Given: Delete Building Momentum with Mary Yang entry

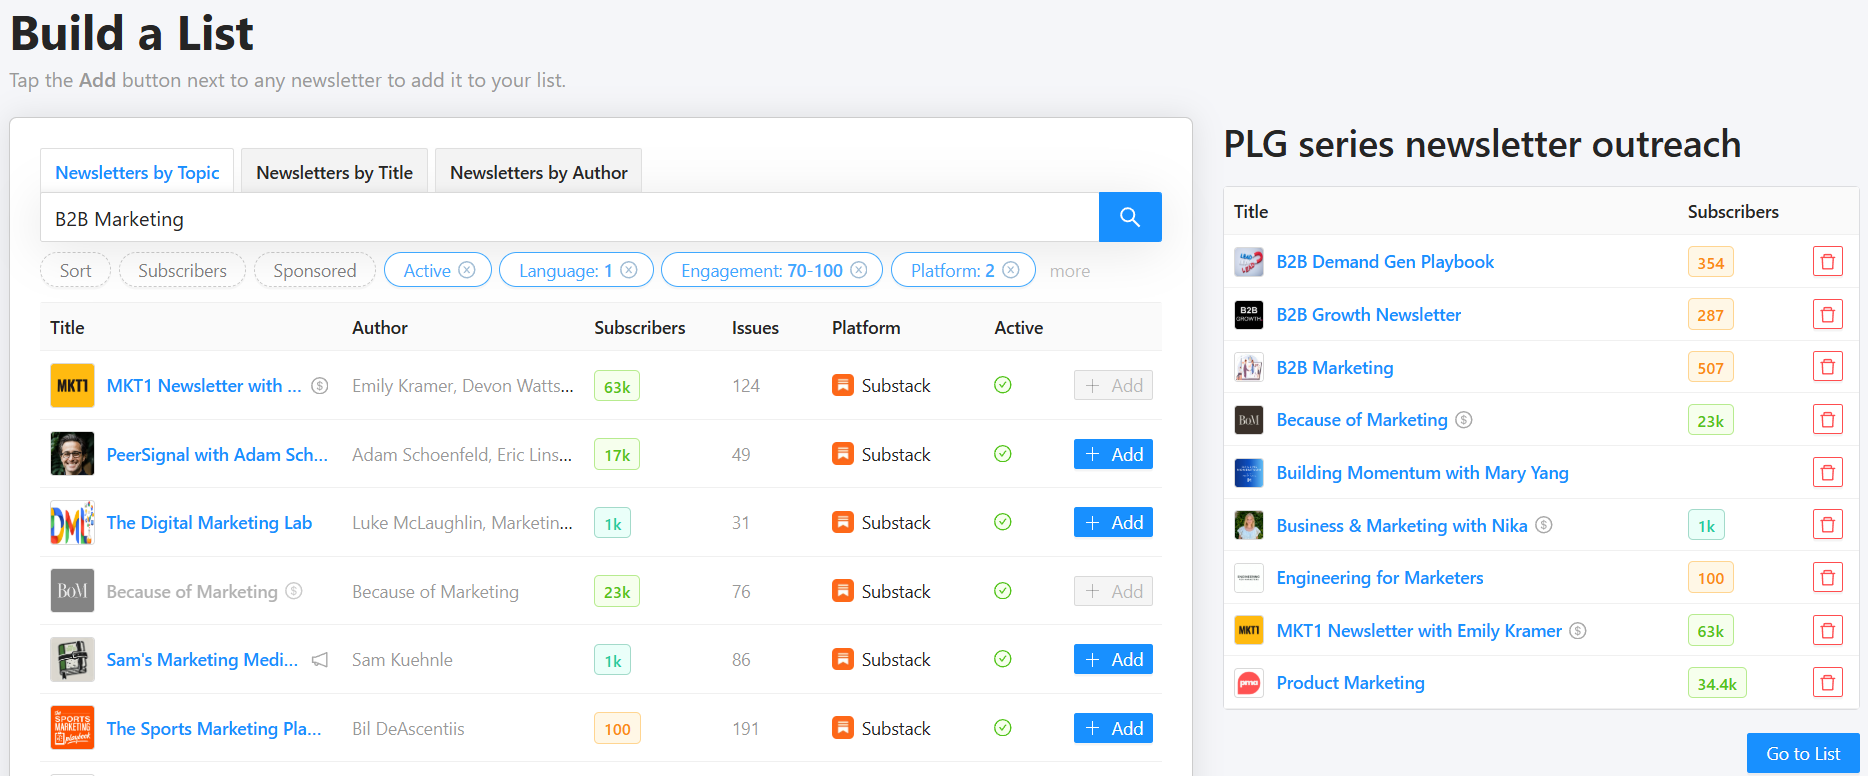Looking at the screenshot, I should coord(1828,473).
